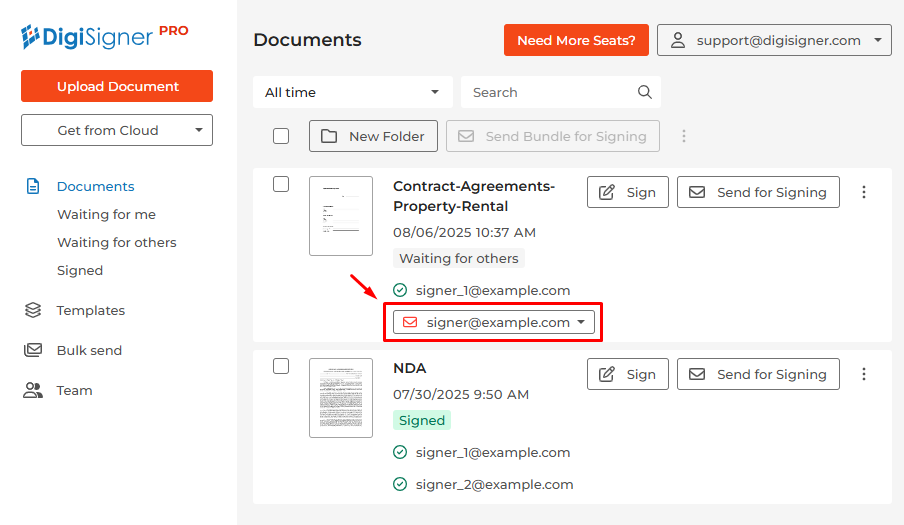The image size is (904, 525).
Task: Open the signer@example.com dropdown
Action: [494, 322]
